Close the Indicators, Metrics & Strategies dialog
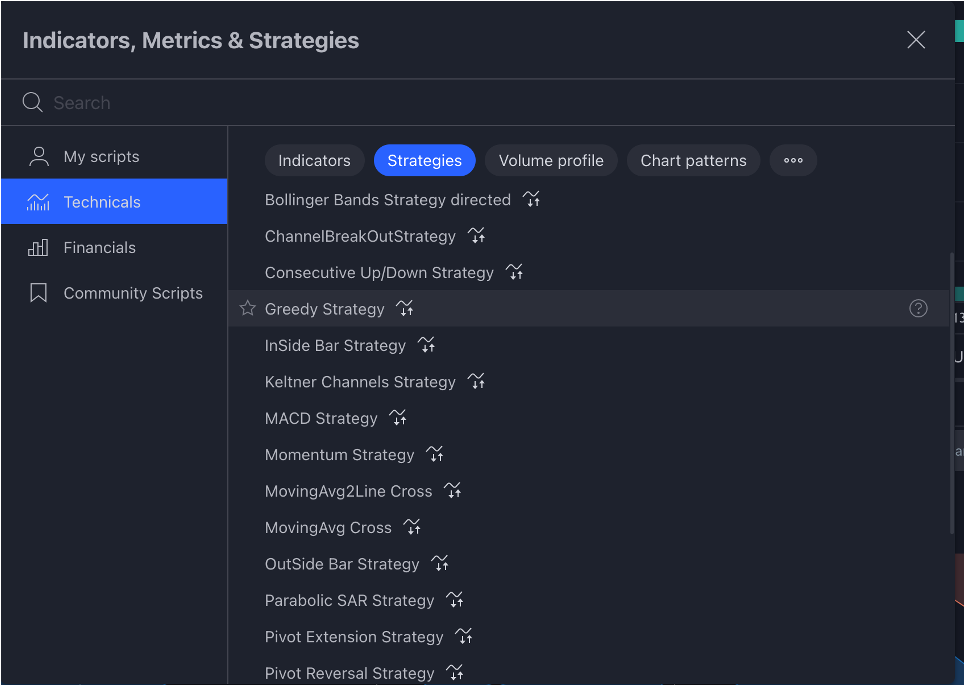 pos(916,40)
